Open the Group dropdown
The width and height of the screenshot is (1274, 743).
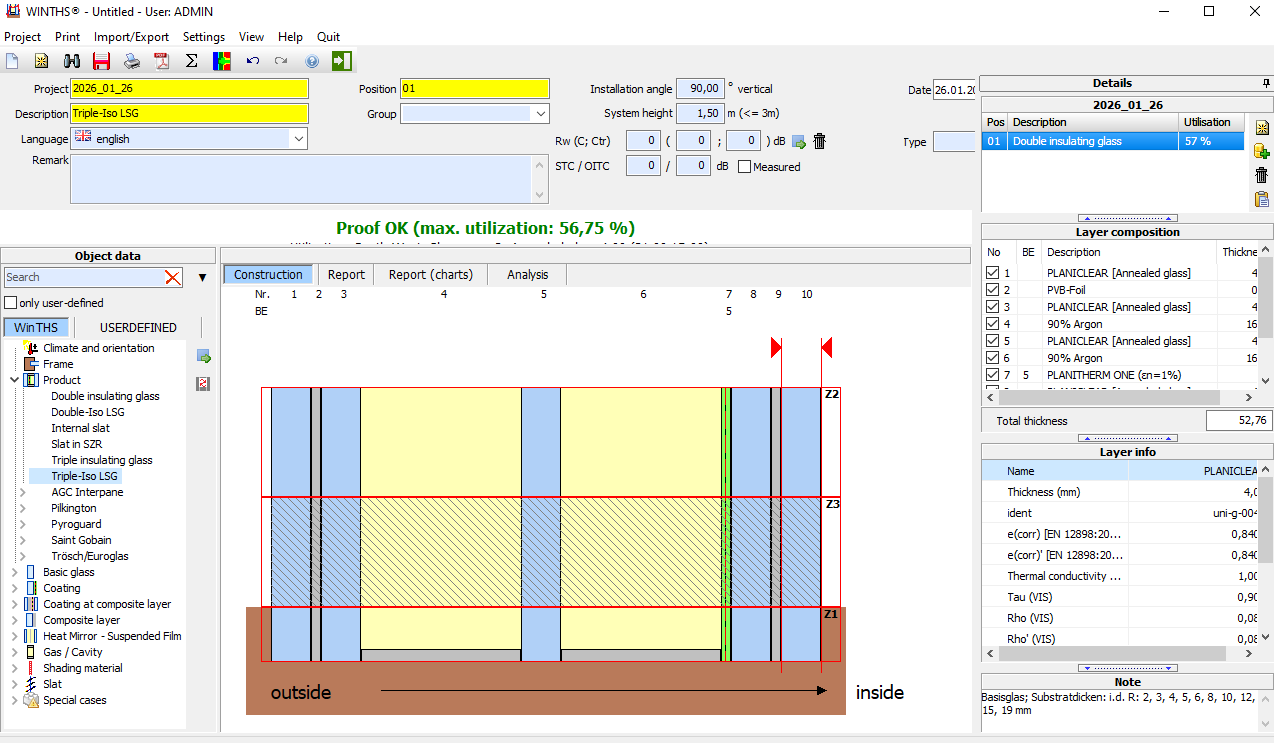(x=540, y=114)
